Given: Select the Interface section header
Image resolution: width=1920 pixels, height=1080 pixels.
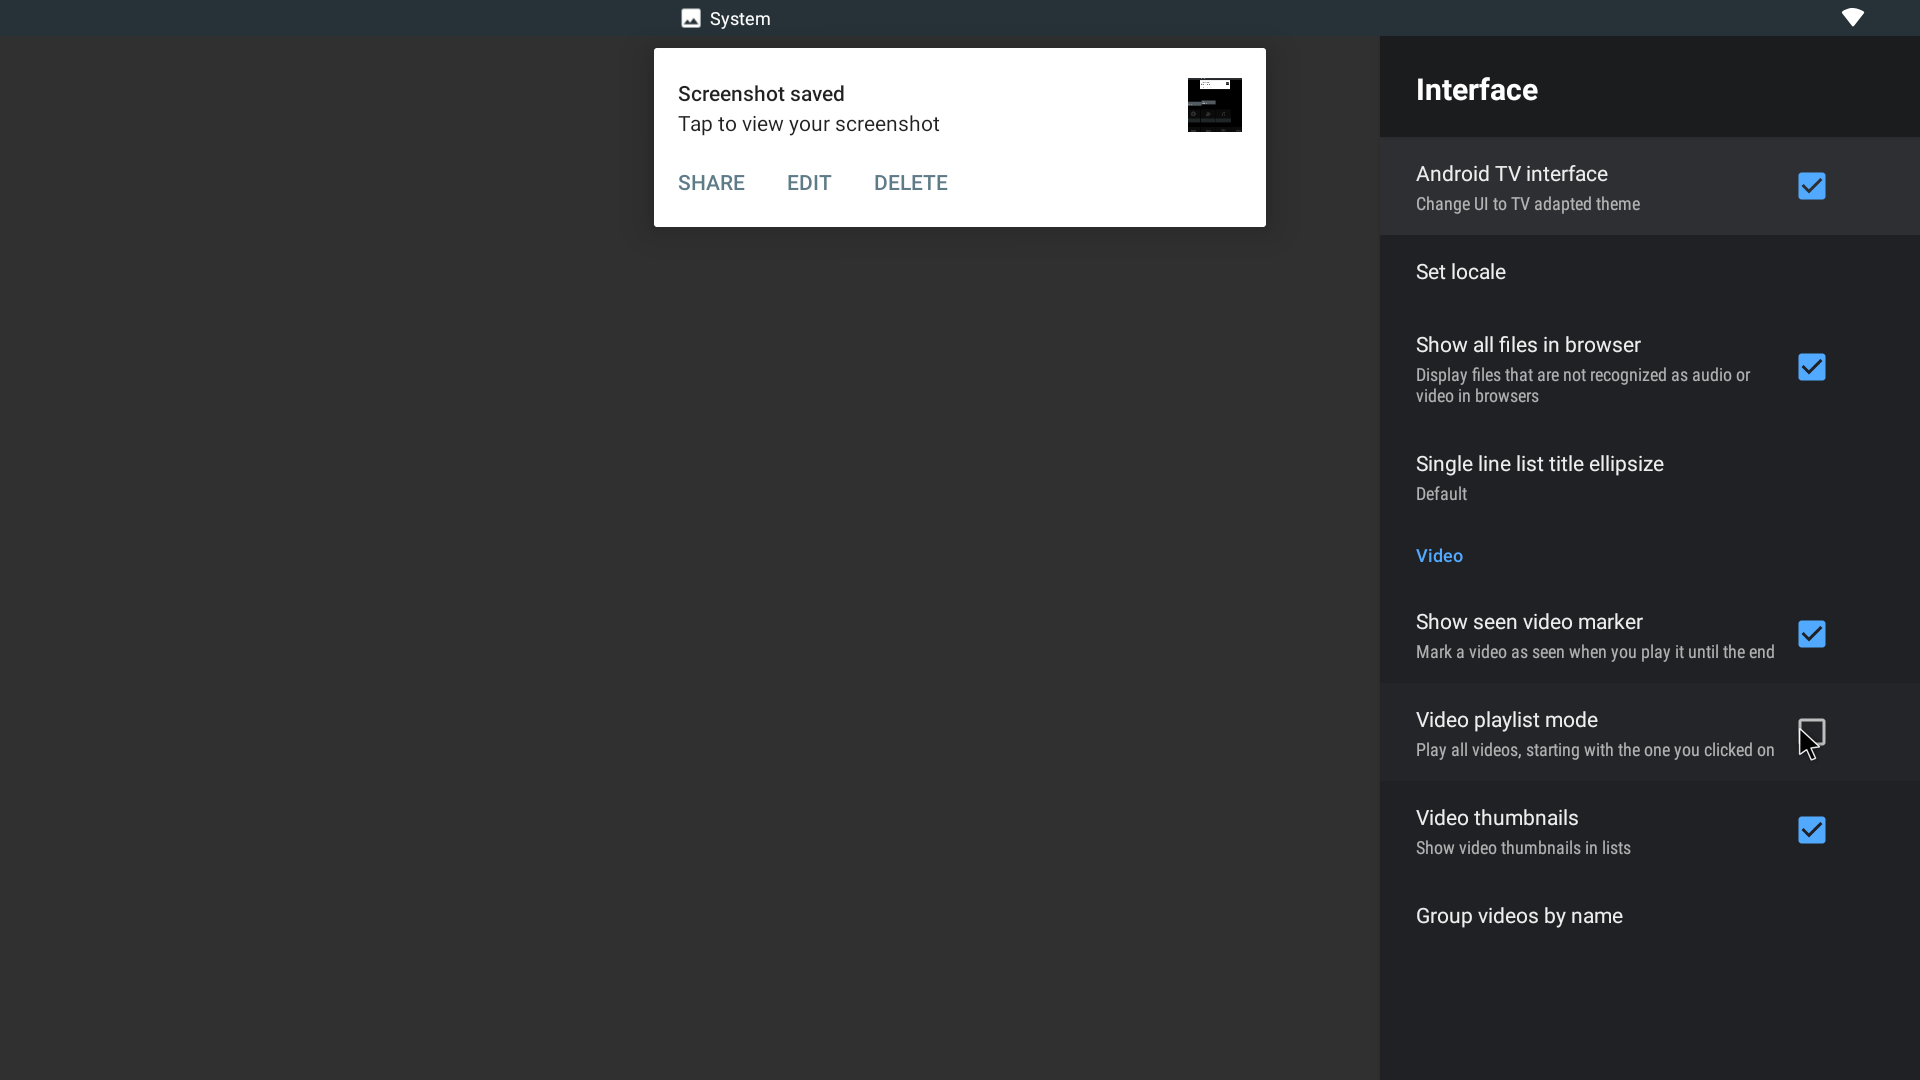Looking at the screenshot, I should click(x=1476, y=88).
